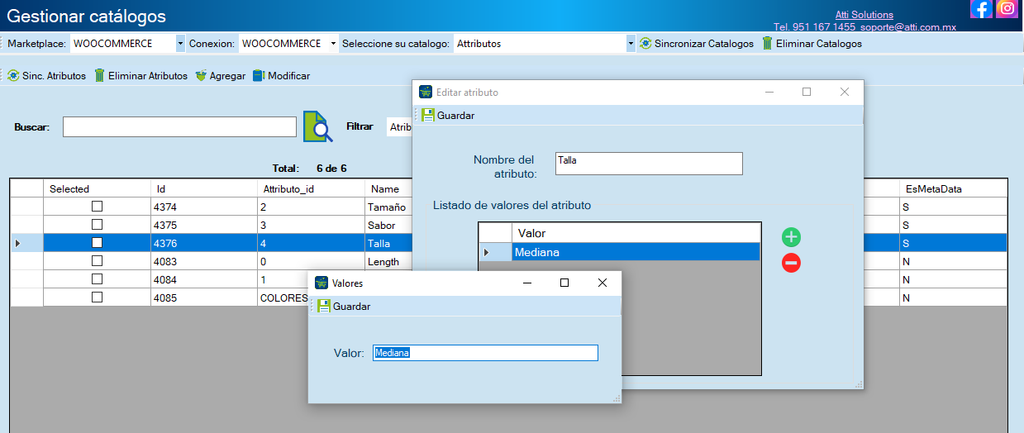Click the Sinc. Atributos toolbar label
This screenshot has width=1024, height=433.
click(x=54, y=76)
